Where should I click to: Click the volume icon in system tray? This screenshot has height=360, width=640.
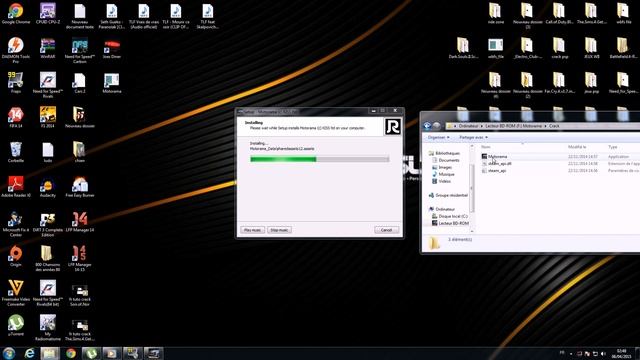click(603, 354)
